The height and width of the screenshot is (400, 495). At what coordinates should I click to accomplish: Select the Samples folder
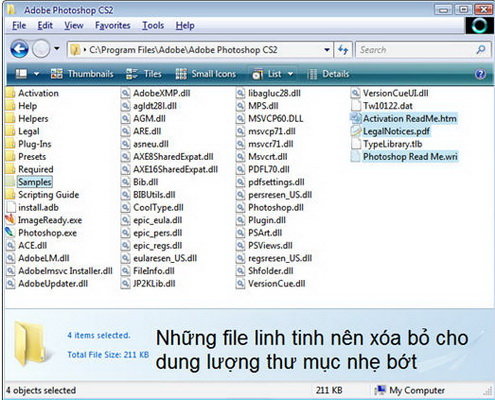(35, 182)
